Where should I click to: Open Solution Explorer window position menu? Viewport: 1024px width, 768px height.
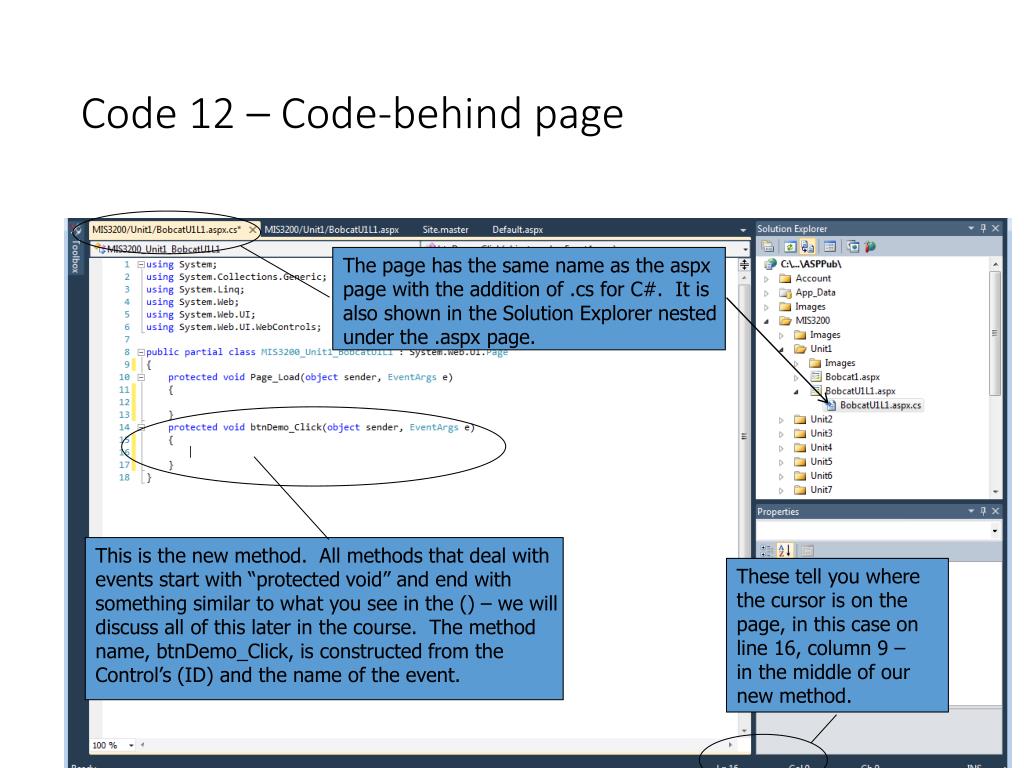(x=971, y=228)
